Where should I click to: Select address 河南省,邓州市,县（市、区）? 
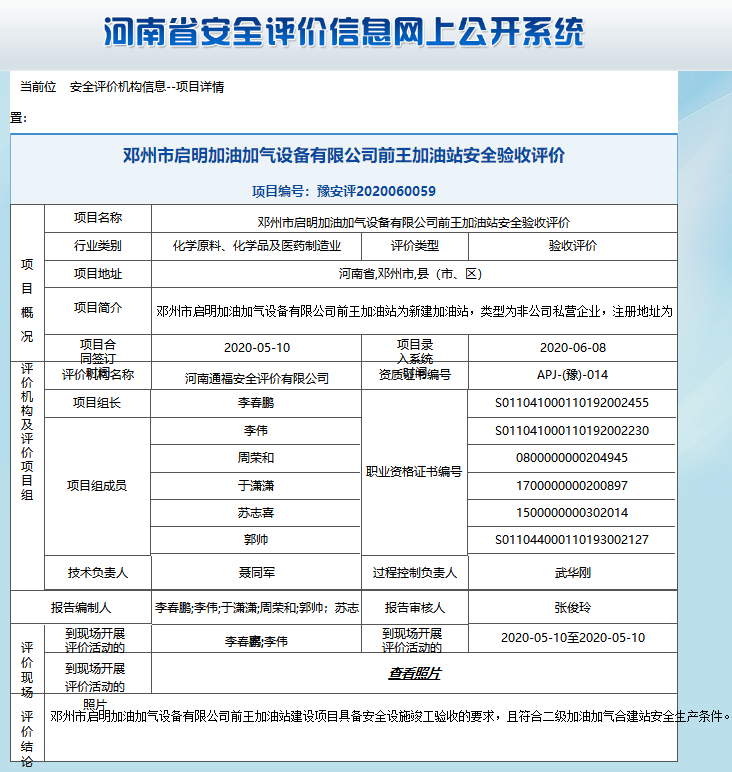(x=410, y=274)
